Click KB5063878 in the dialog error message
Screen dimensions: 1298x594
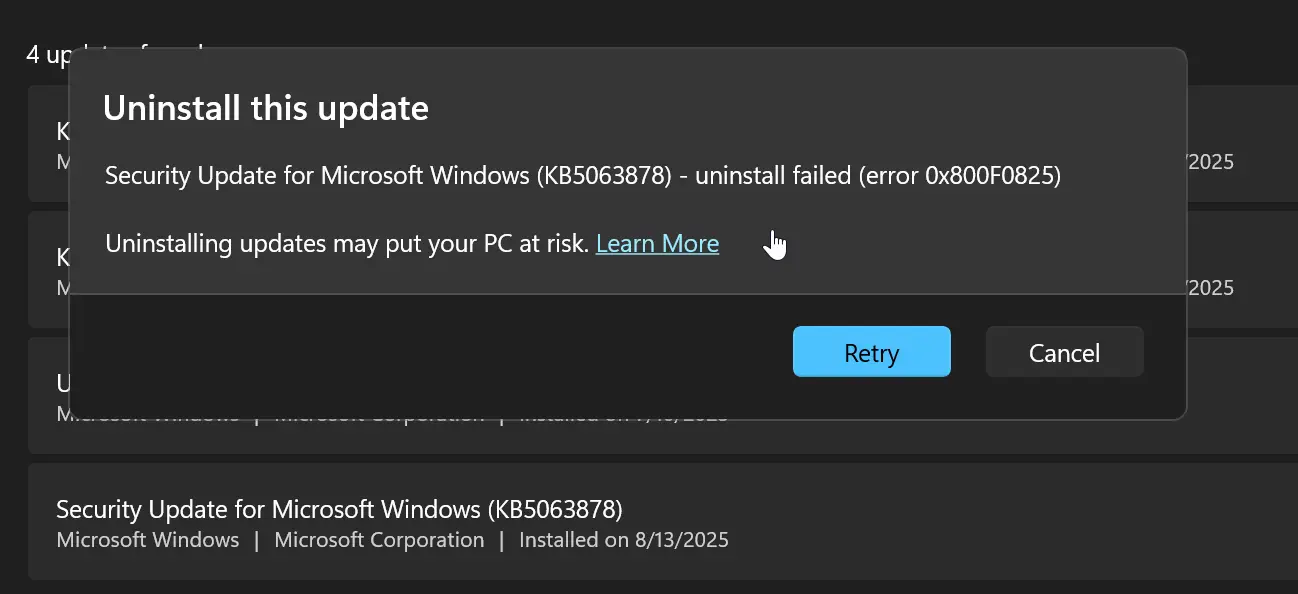pos(604,176)
